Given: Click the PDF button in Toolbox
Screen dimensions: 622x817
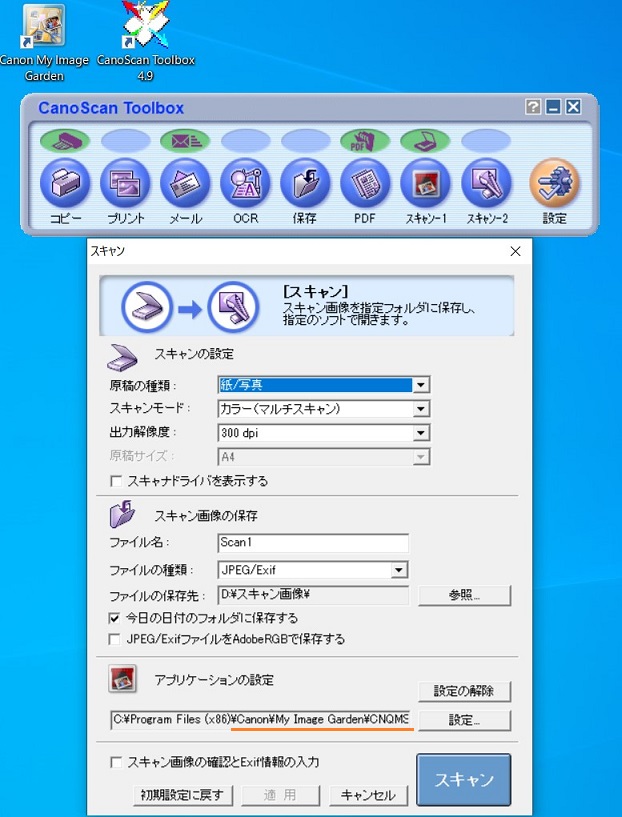Looking at the screenshot, I should pyautogui.click(x=365, y=183).
